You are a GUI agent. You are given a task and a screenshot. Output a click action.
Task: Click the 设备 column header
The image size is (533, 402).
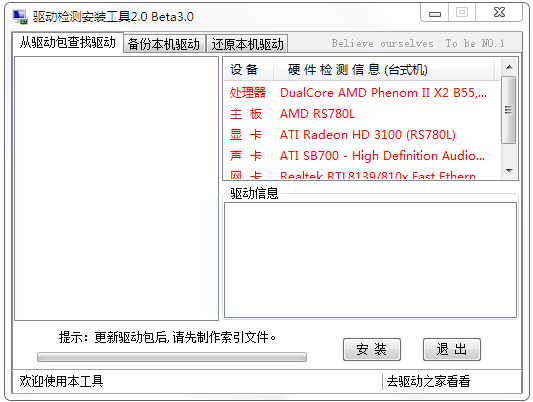pyautogui.click(x=249, y=70)
